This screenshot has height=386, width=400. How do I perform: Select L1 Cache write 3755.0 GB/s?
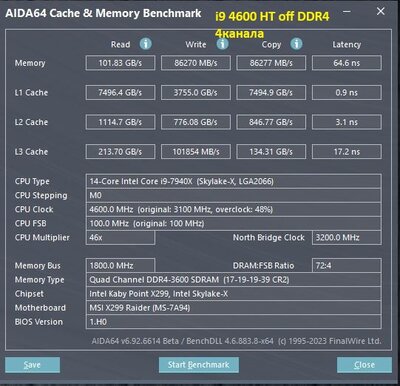(x=196, y=93)
